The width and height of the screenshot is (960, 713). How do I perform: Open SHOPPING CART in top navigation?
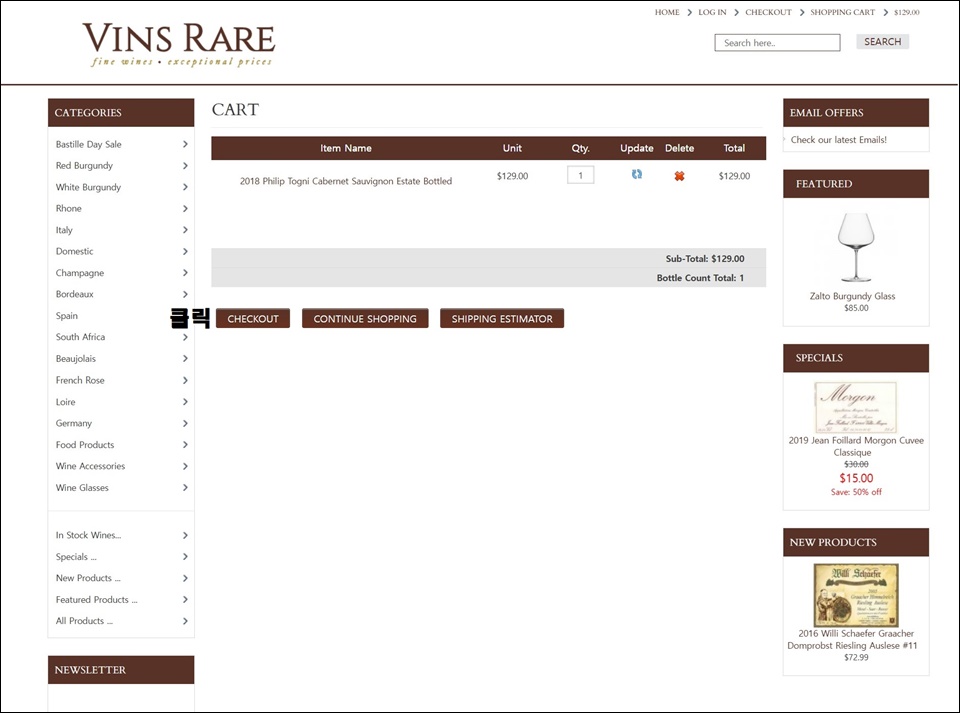click(842, 12)
